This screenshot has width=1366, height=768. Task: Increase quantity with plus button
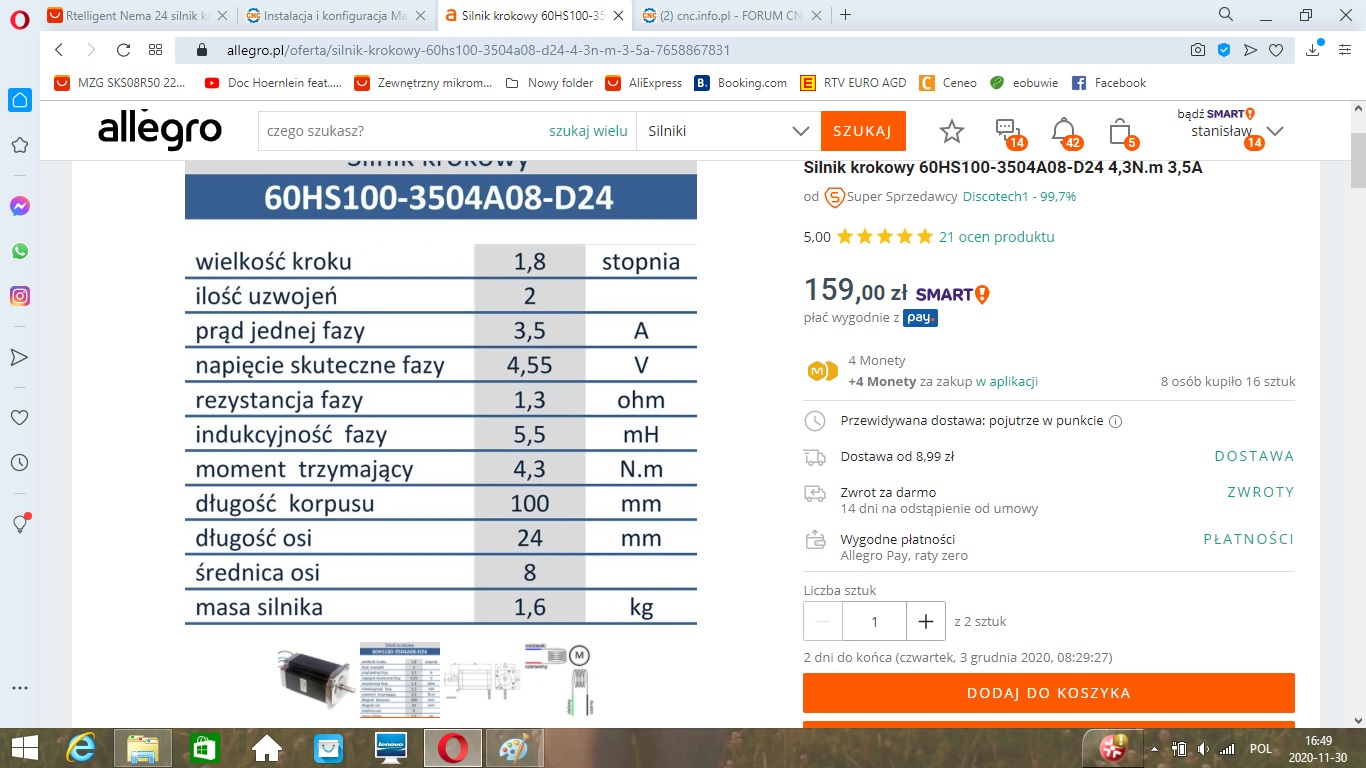point(926,621)
